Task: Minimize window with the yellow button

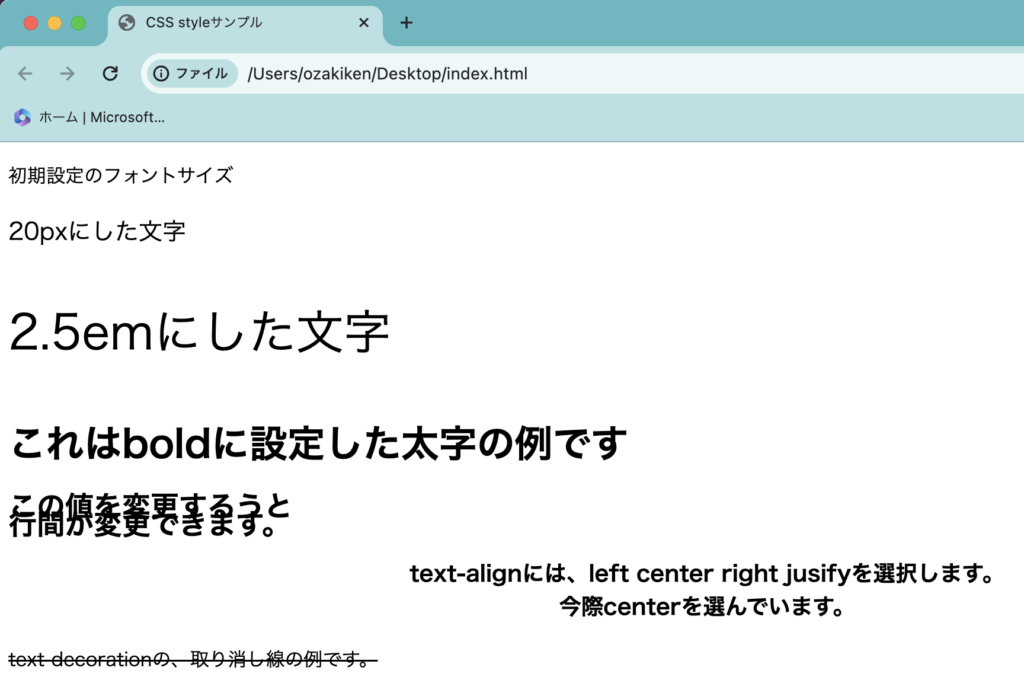Action: pos(54,23)
